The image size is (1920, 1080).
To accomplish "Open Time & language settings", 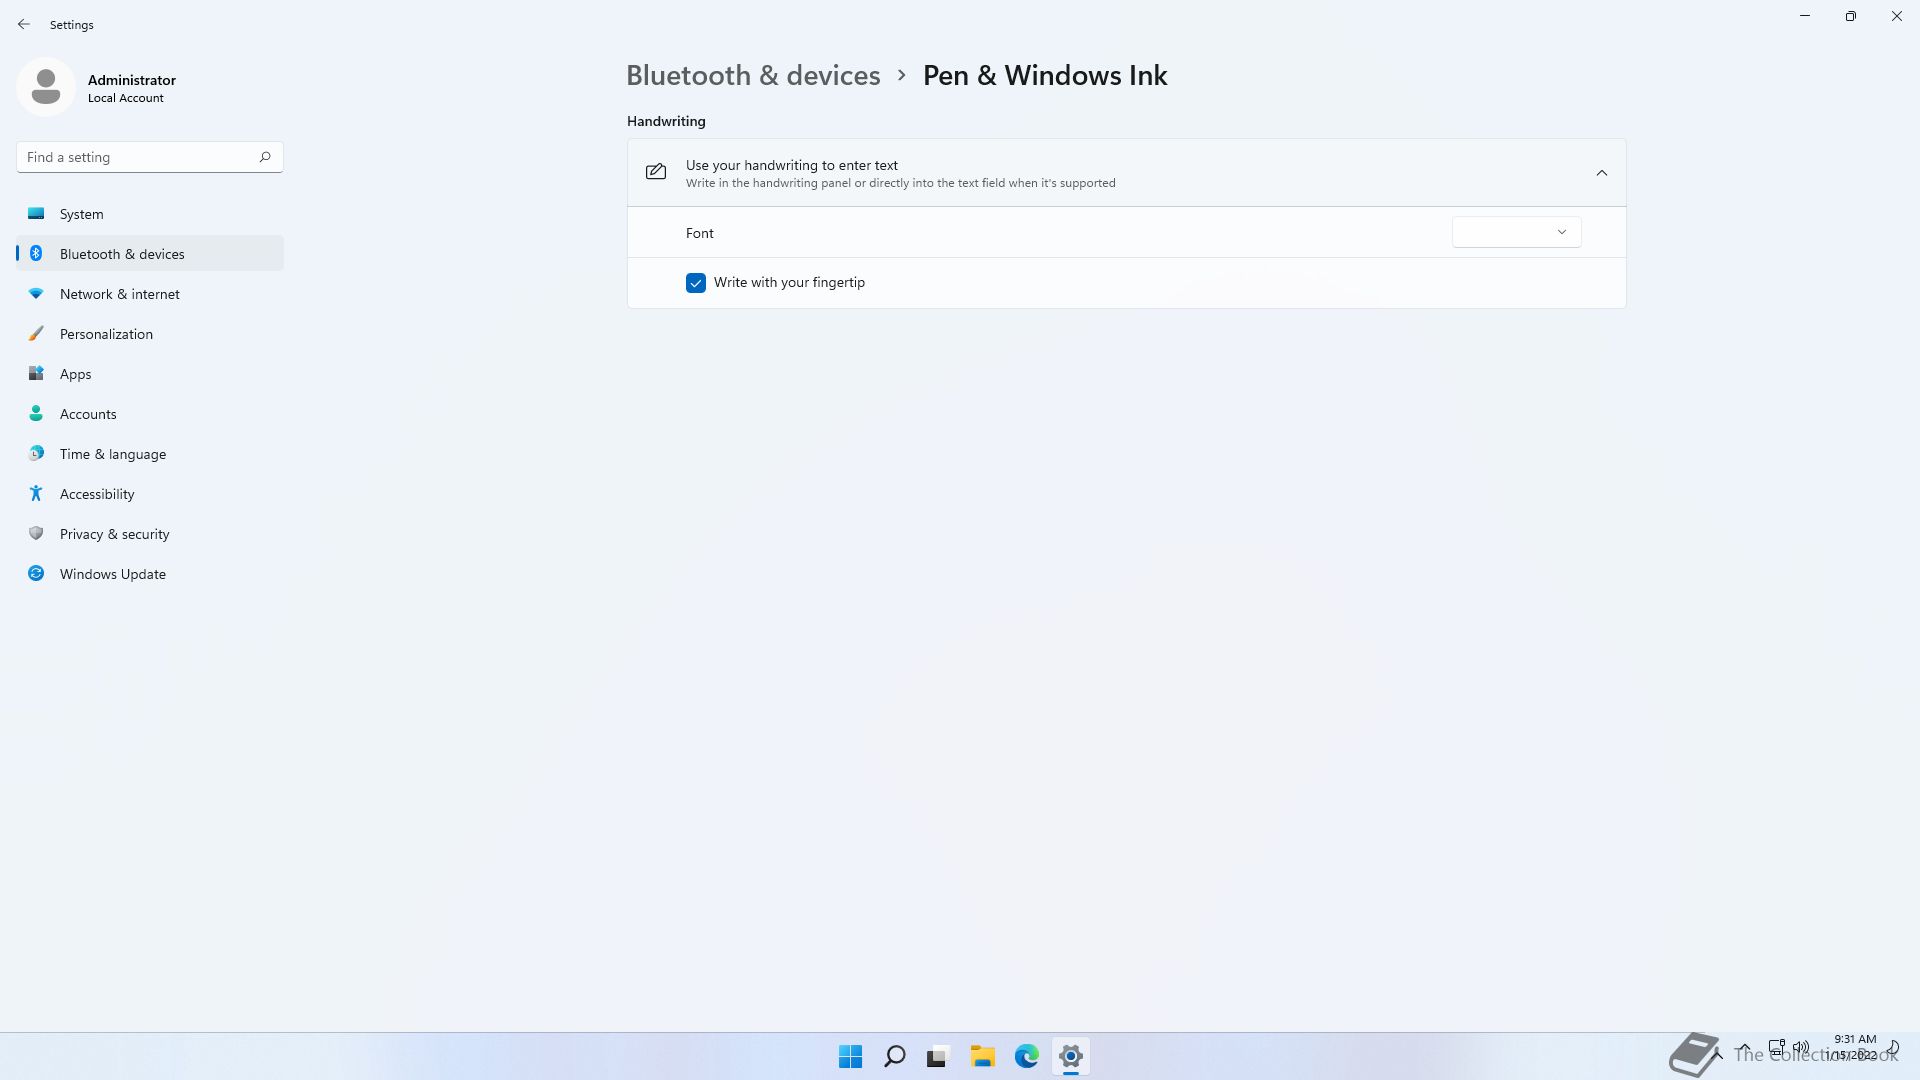I will [x=150, y=454].
